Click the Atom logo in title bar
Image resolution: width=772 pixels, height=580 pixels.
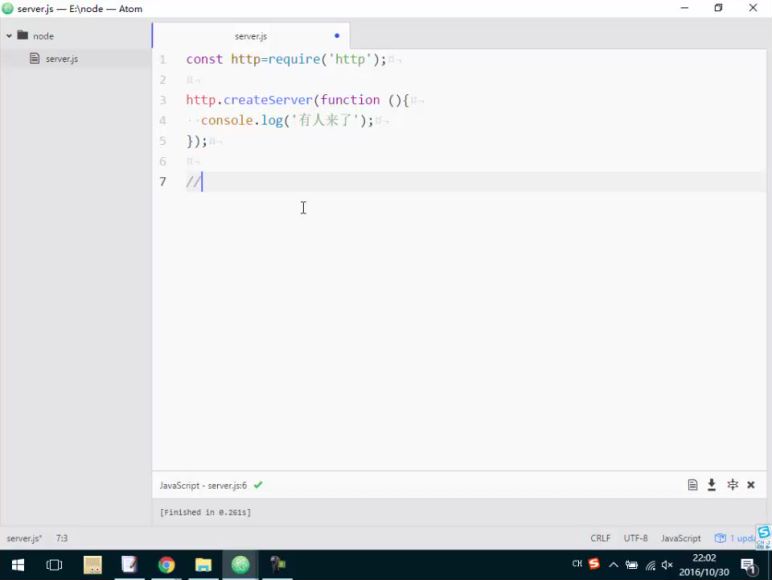7,8
